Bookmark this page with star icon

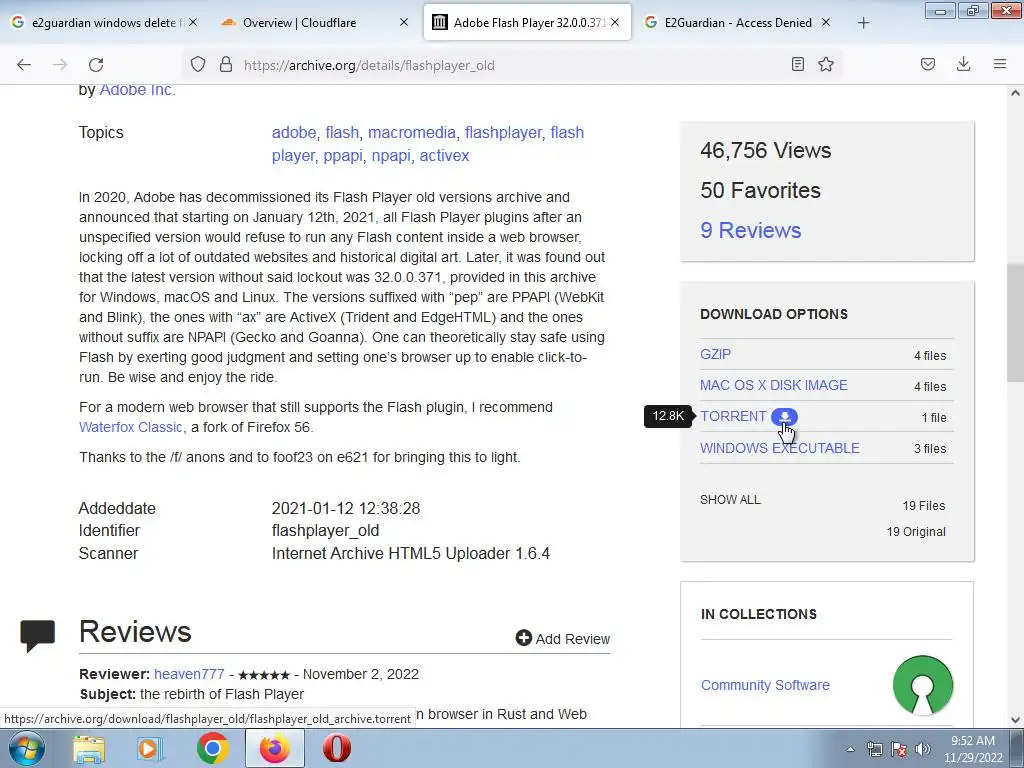click(826, 64)
